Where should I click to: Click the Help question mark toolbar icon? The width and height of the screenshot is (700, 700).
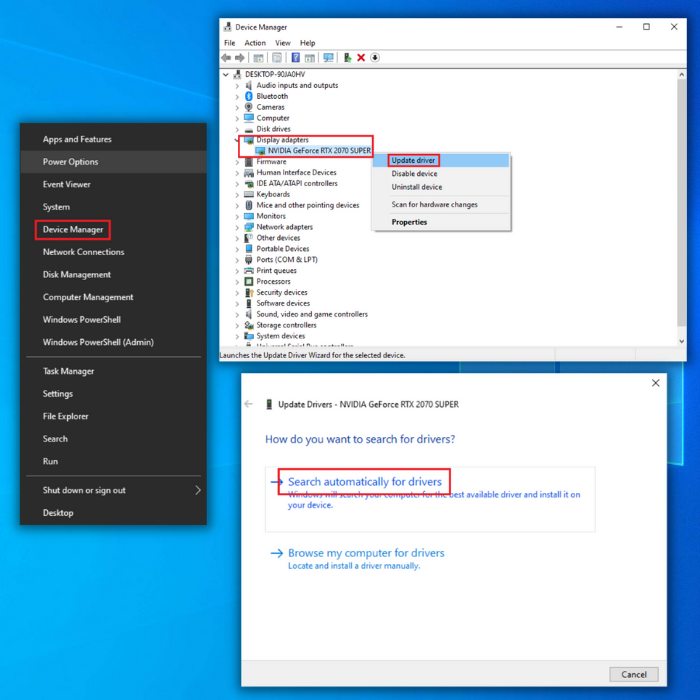click(296, 58)
